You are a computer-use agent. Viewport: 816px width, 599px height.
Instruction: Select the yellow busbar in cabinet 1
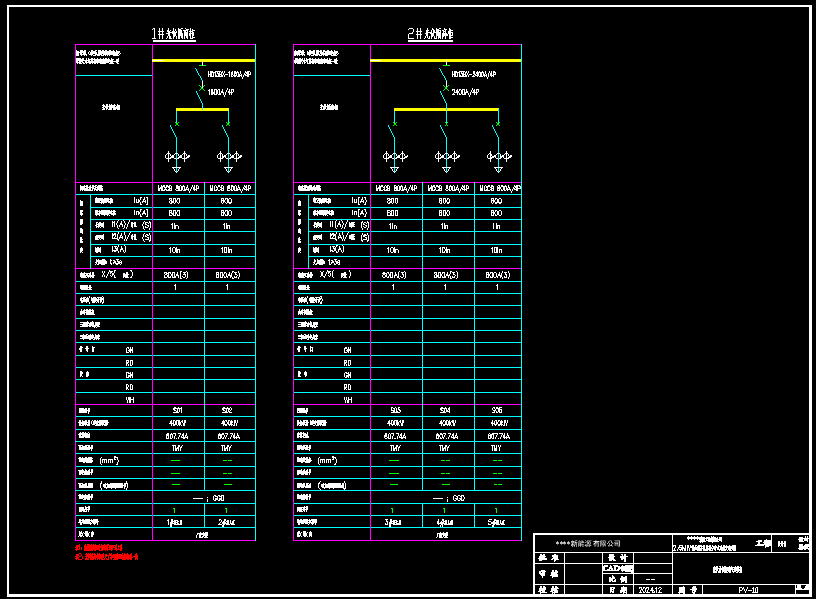coord(203,110)
